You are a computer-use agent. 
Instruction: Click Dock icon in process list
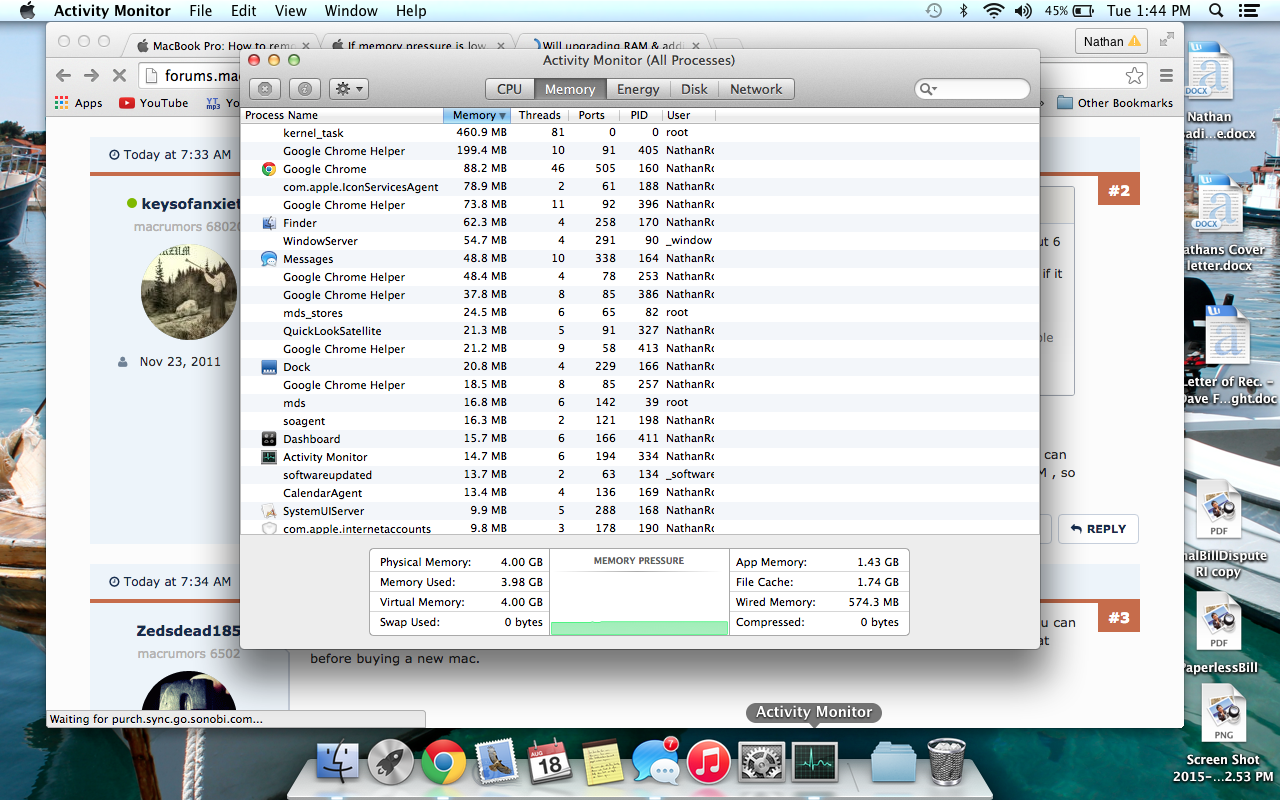[x=269, y=367]
